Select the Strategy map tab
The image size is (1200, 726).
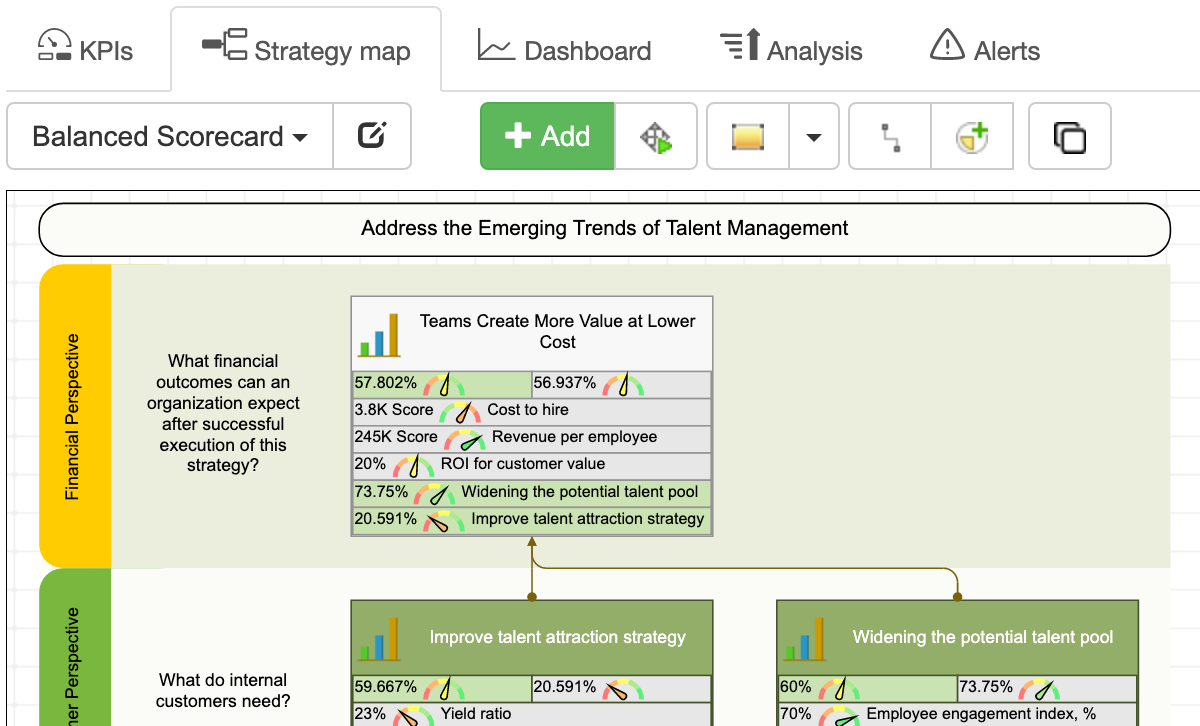click(x=306, y=50)
